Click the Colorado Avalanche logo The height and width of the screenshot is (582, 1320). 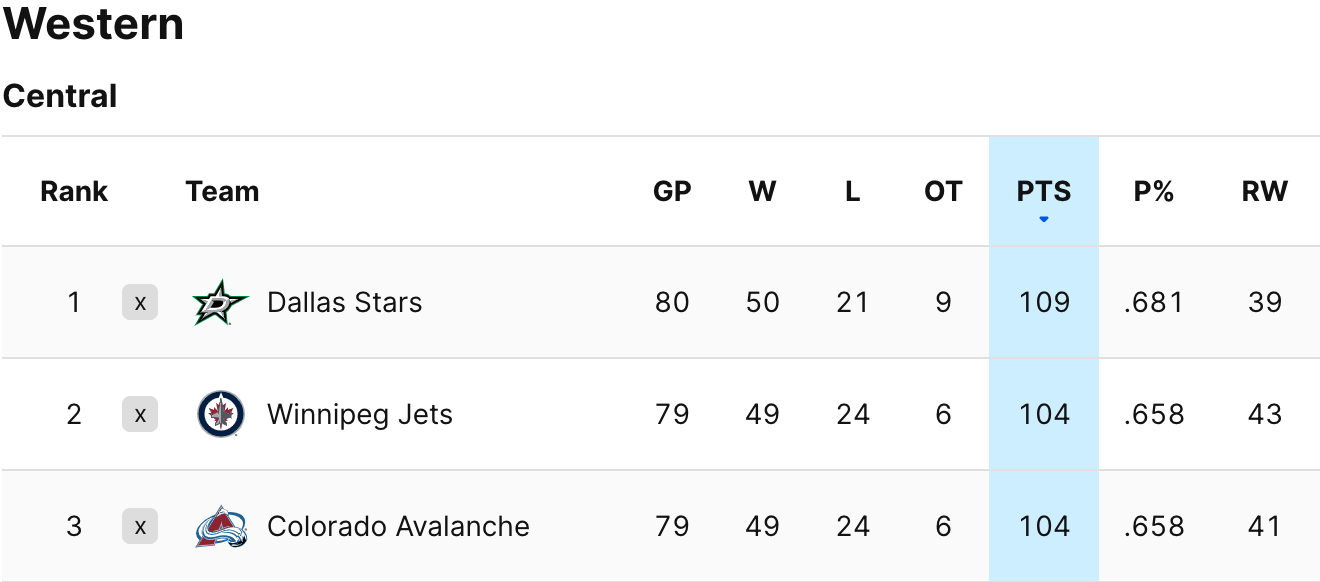[x=221, y=526]
